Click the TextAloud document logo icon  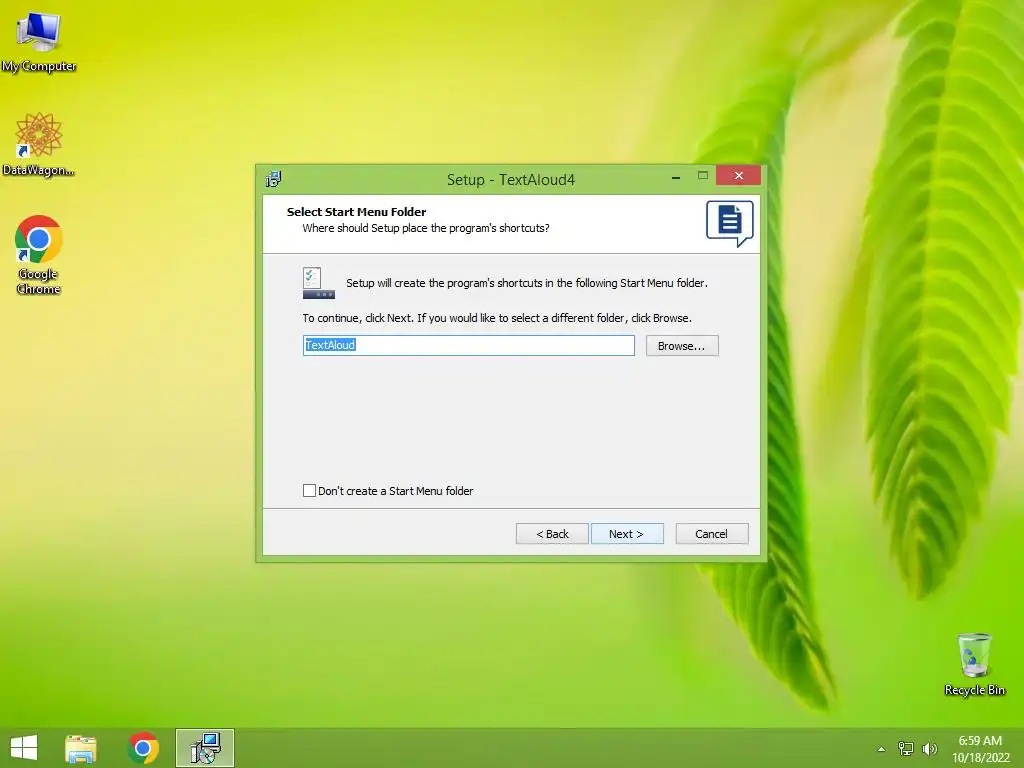[x=729, y=223]
